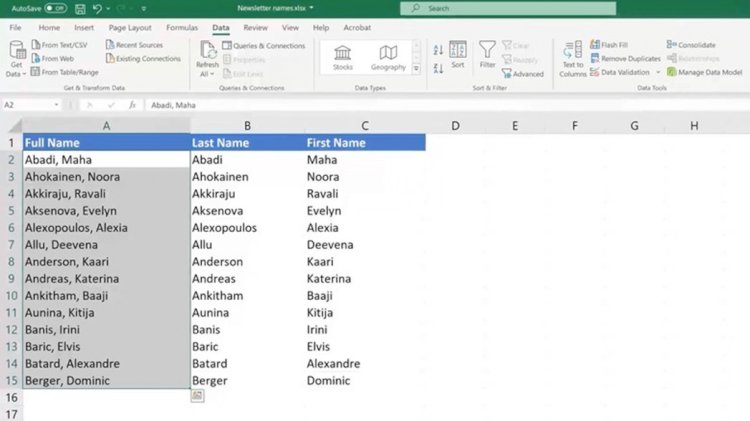Choose the Stocks data type

[x=342, y=57]
